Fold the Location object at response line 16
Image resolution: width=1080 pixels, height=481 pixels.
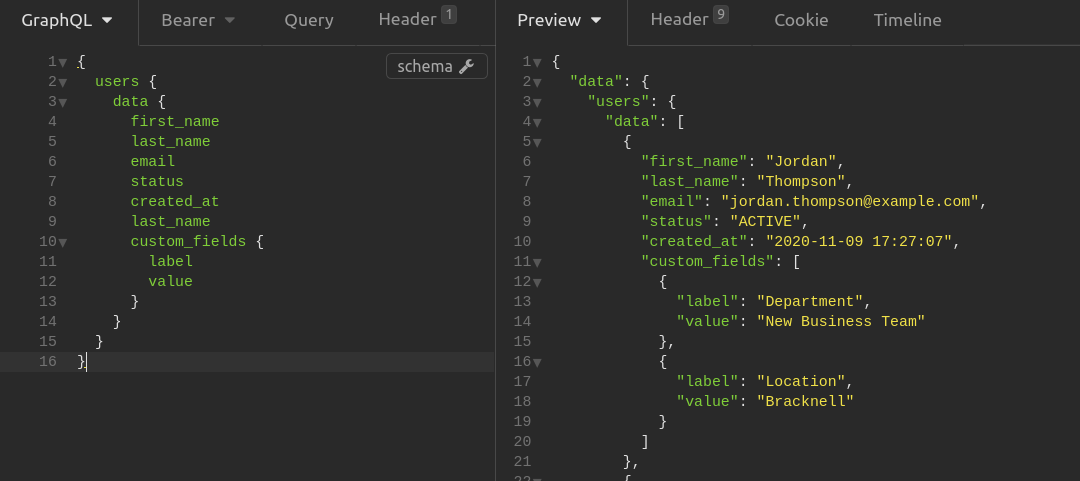pos(537,362)
